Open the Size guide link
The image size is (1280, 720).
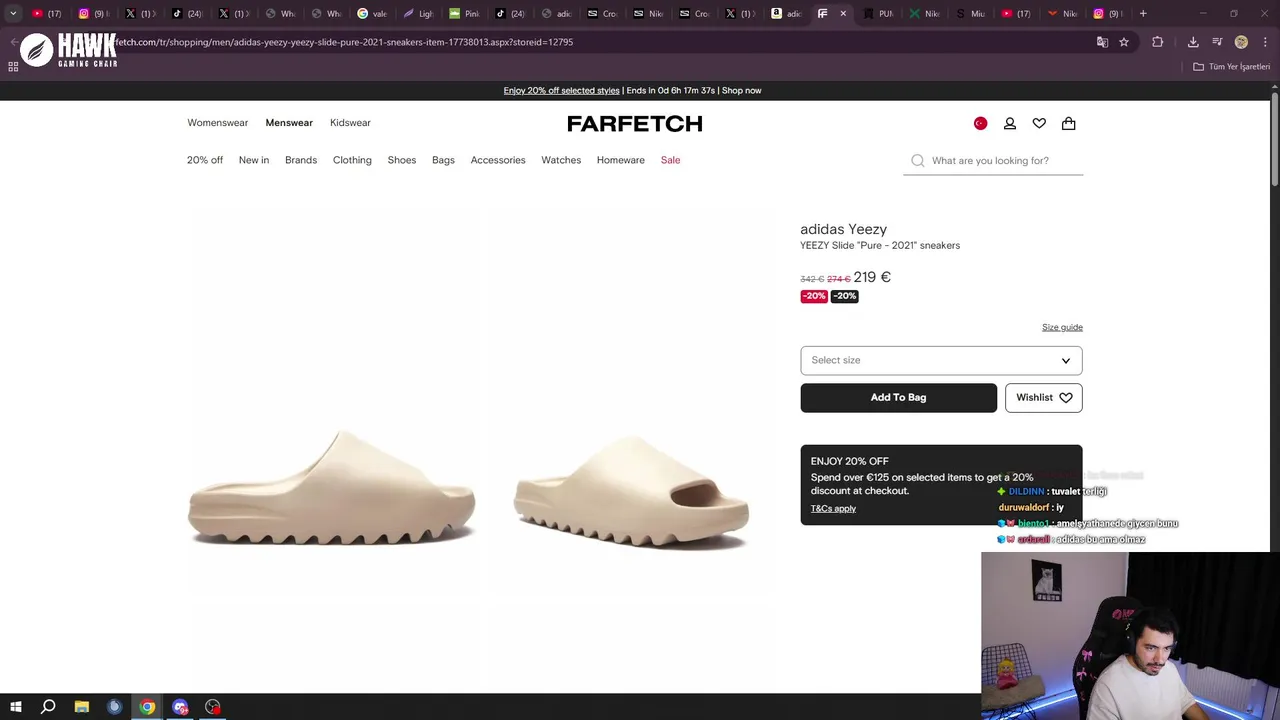click(1062, 327)
